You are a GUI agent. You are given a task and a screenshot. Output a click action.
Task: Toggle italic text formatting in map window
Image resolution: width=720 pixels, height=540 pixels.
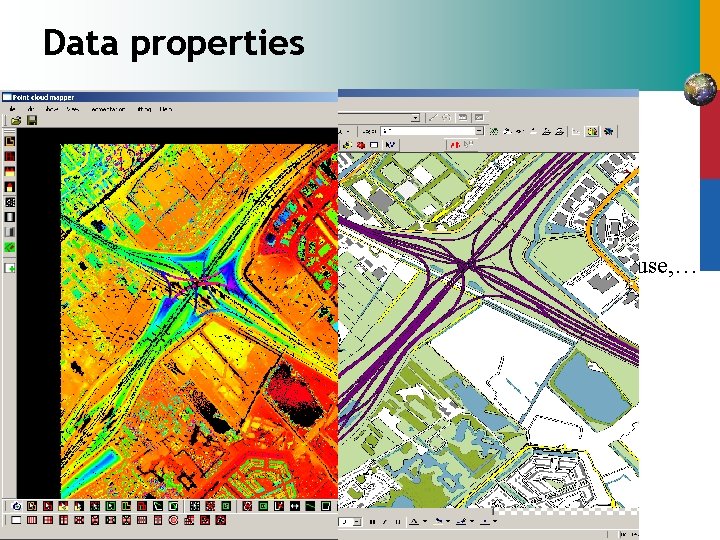pyautogui.click(x=384, y=522)
